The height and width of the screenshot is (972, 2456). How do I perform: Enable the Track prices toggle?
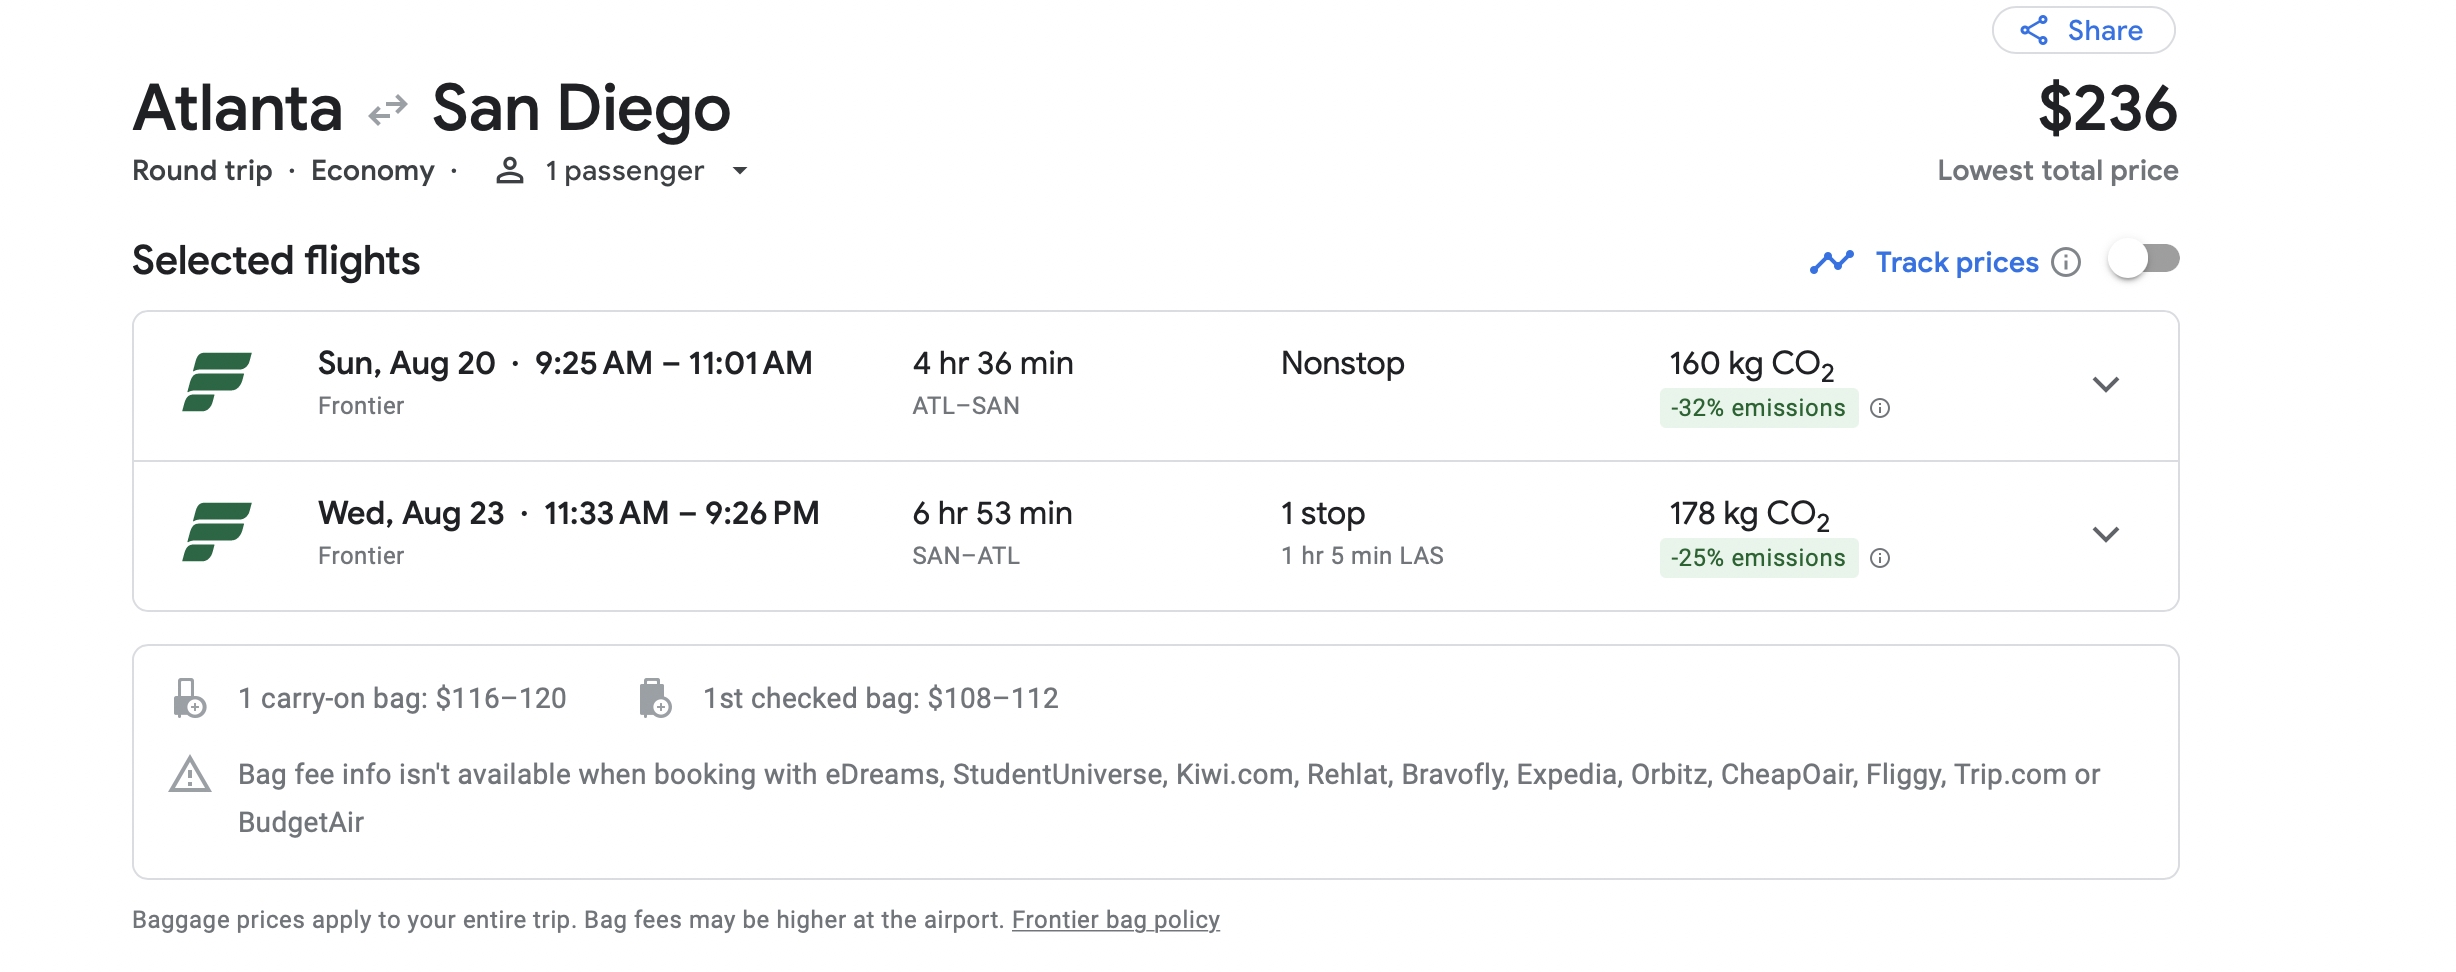pyautogui.click(x=2143, y=260)
